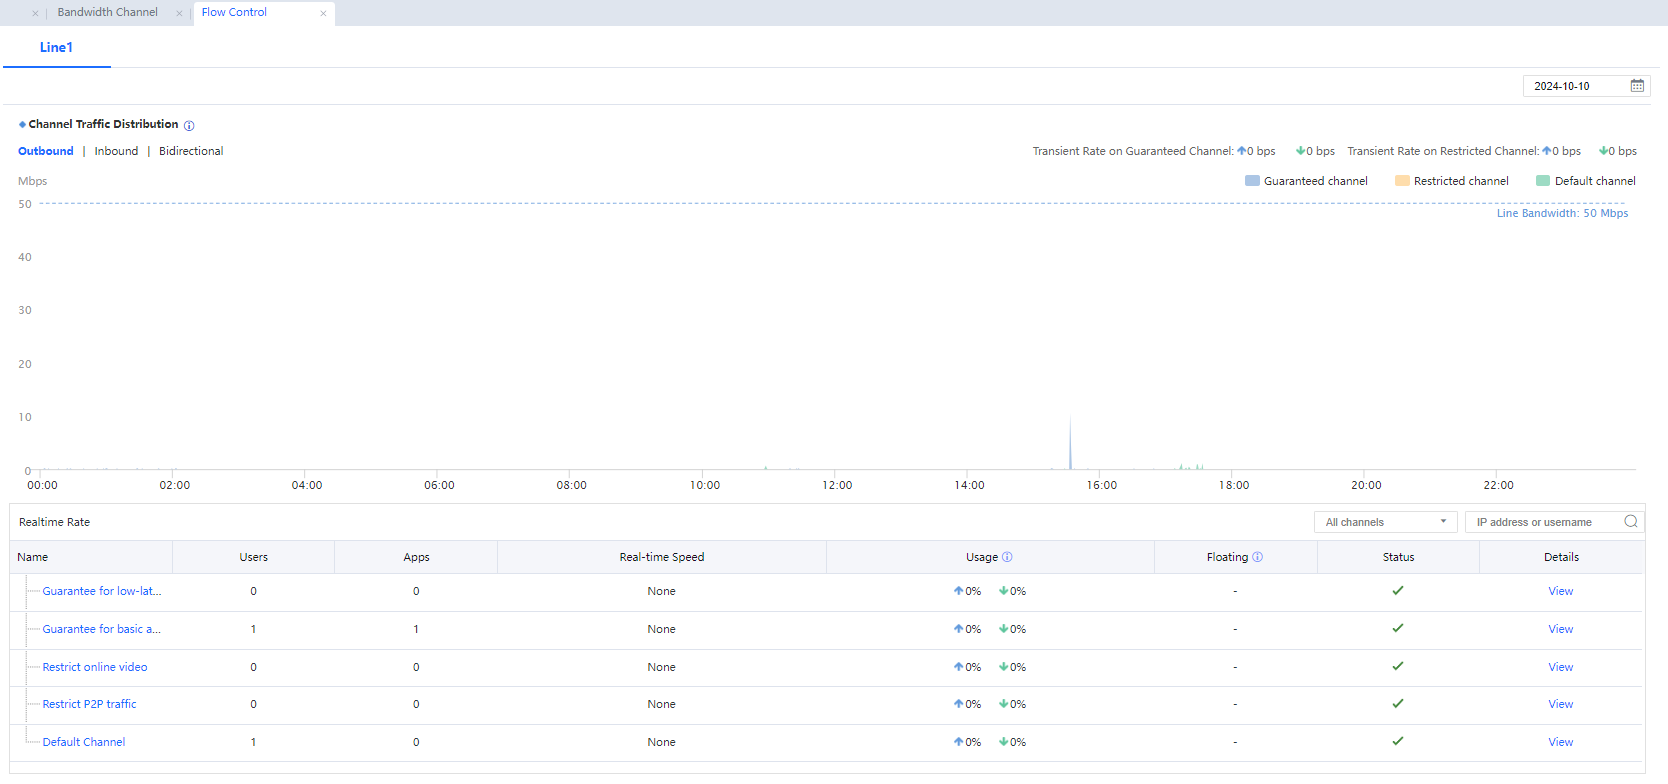
Task: Open the calendar date picker icon
Action: point(1637,86)
